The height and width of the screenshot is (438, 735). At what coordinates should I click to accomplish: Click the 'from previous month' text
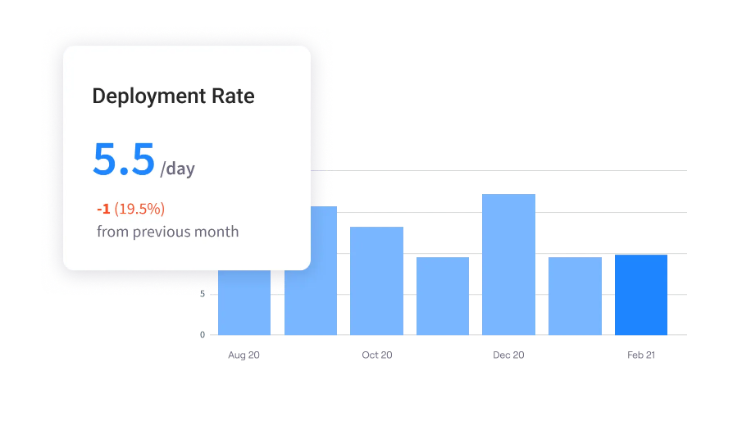tap(167, 232)
